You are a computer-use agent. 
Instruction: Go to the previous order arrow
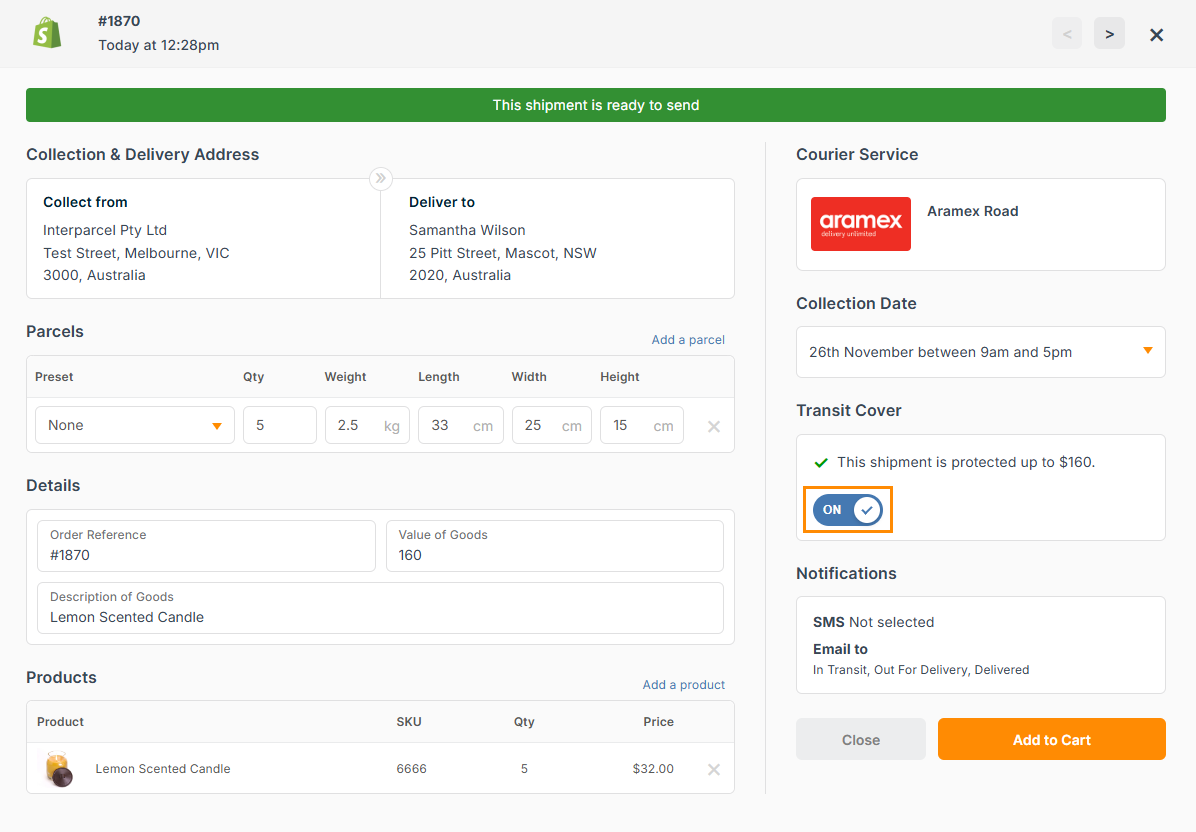tap(1066, 34)
